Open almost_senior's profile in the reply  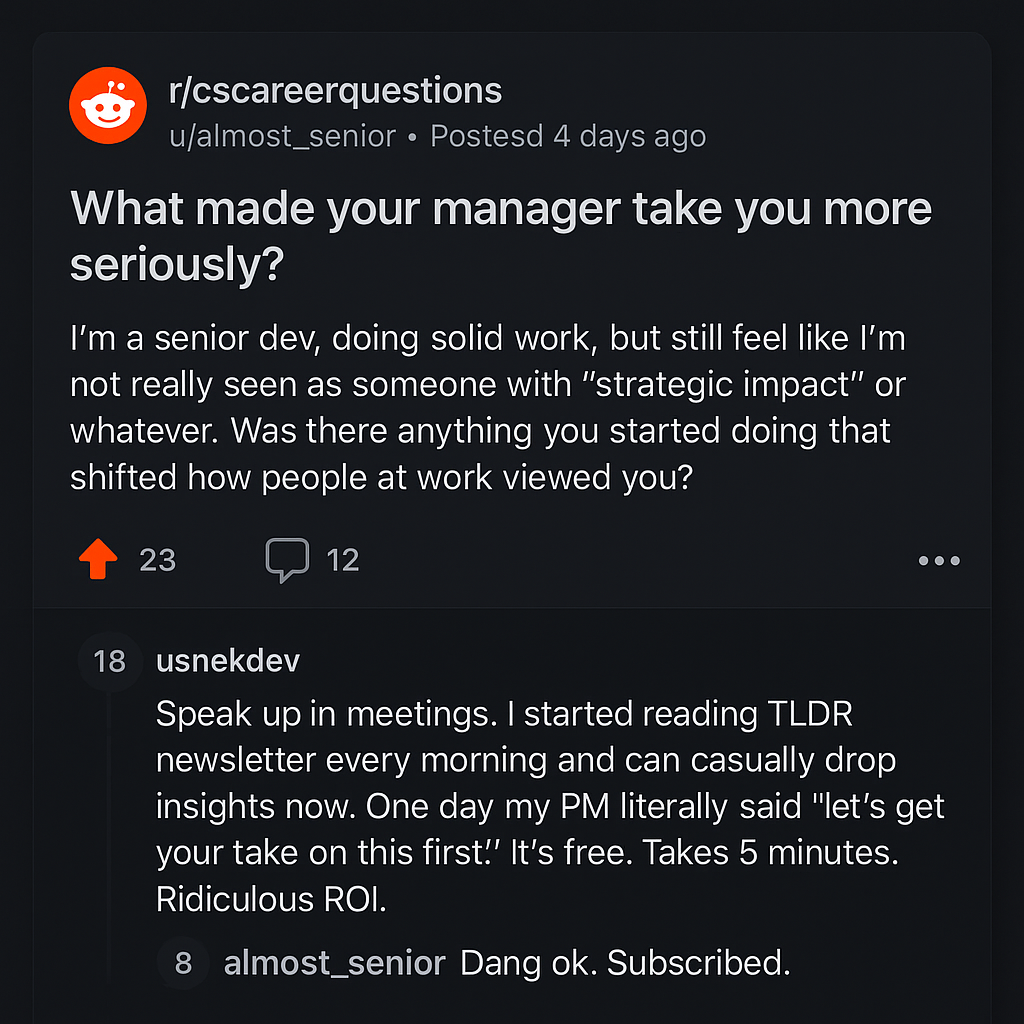334,963
